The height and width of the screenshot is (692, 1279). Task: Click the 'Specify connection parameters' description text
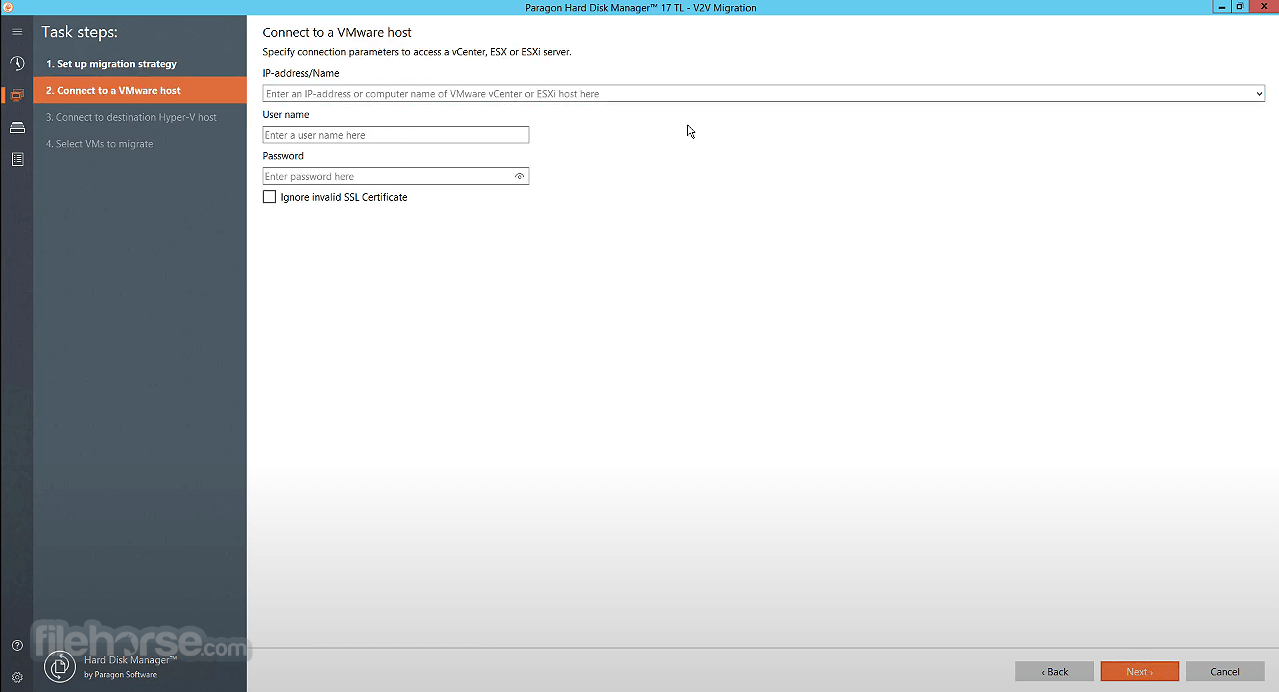417,52
